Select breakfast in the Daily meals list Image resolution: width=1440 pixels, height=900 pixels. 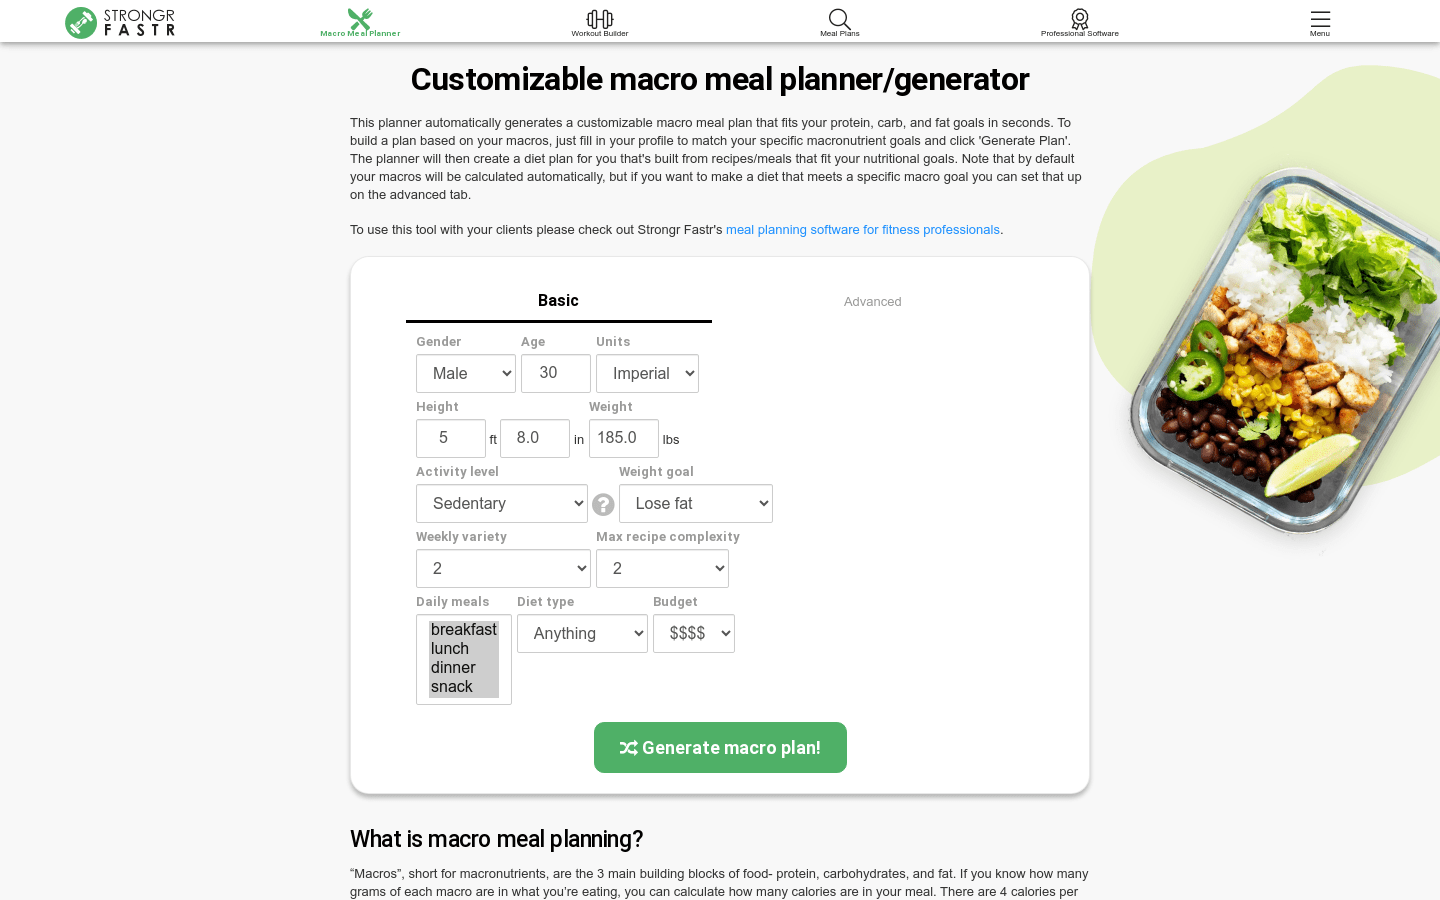point(463,630)
